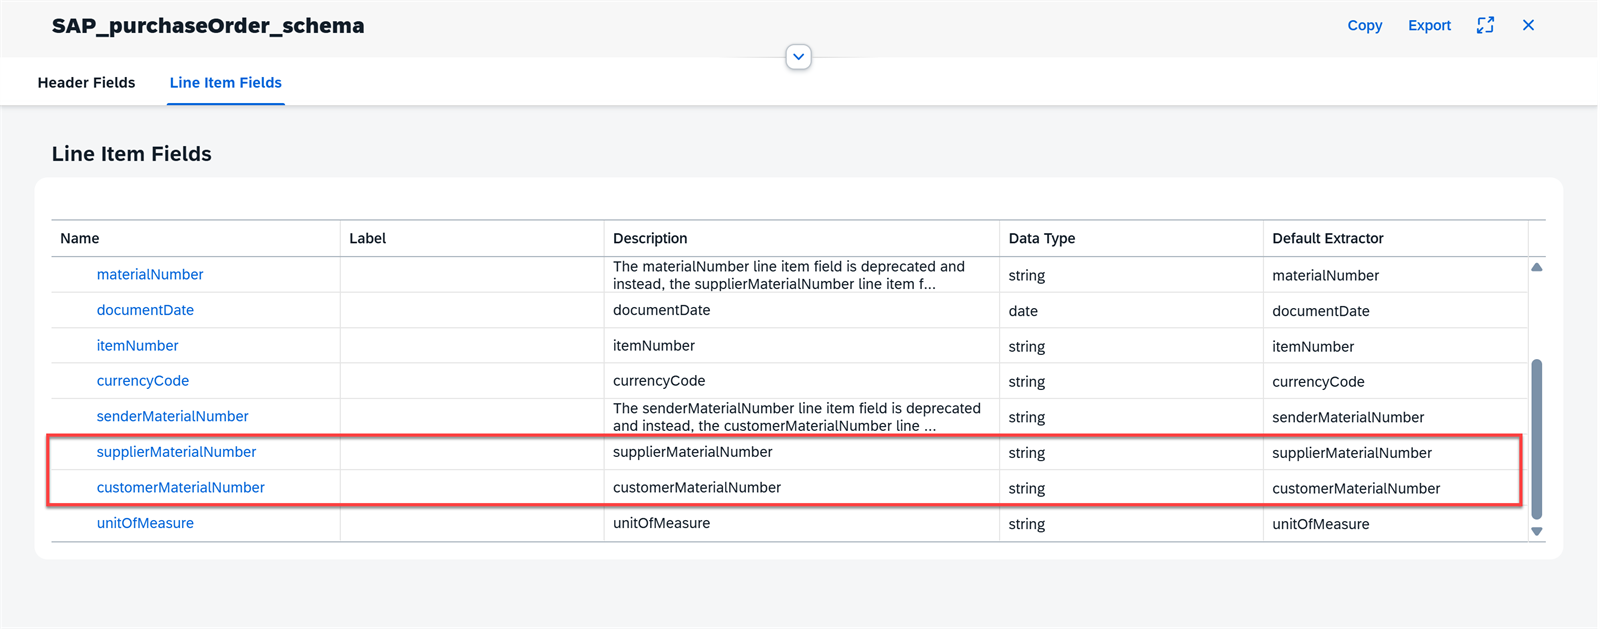Click customerMaterialNumber in Description column
The width and height of the screenshot is (1600, 629).
(x=696, y=487)
